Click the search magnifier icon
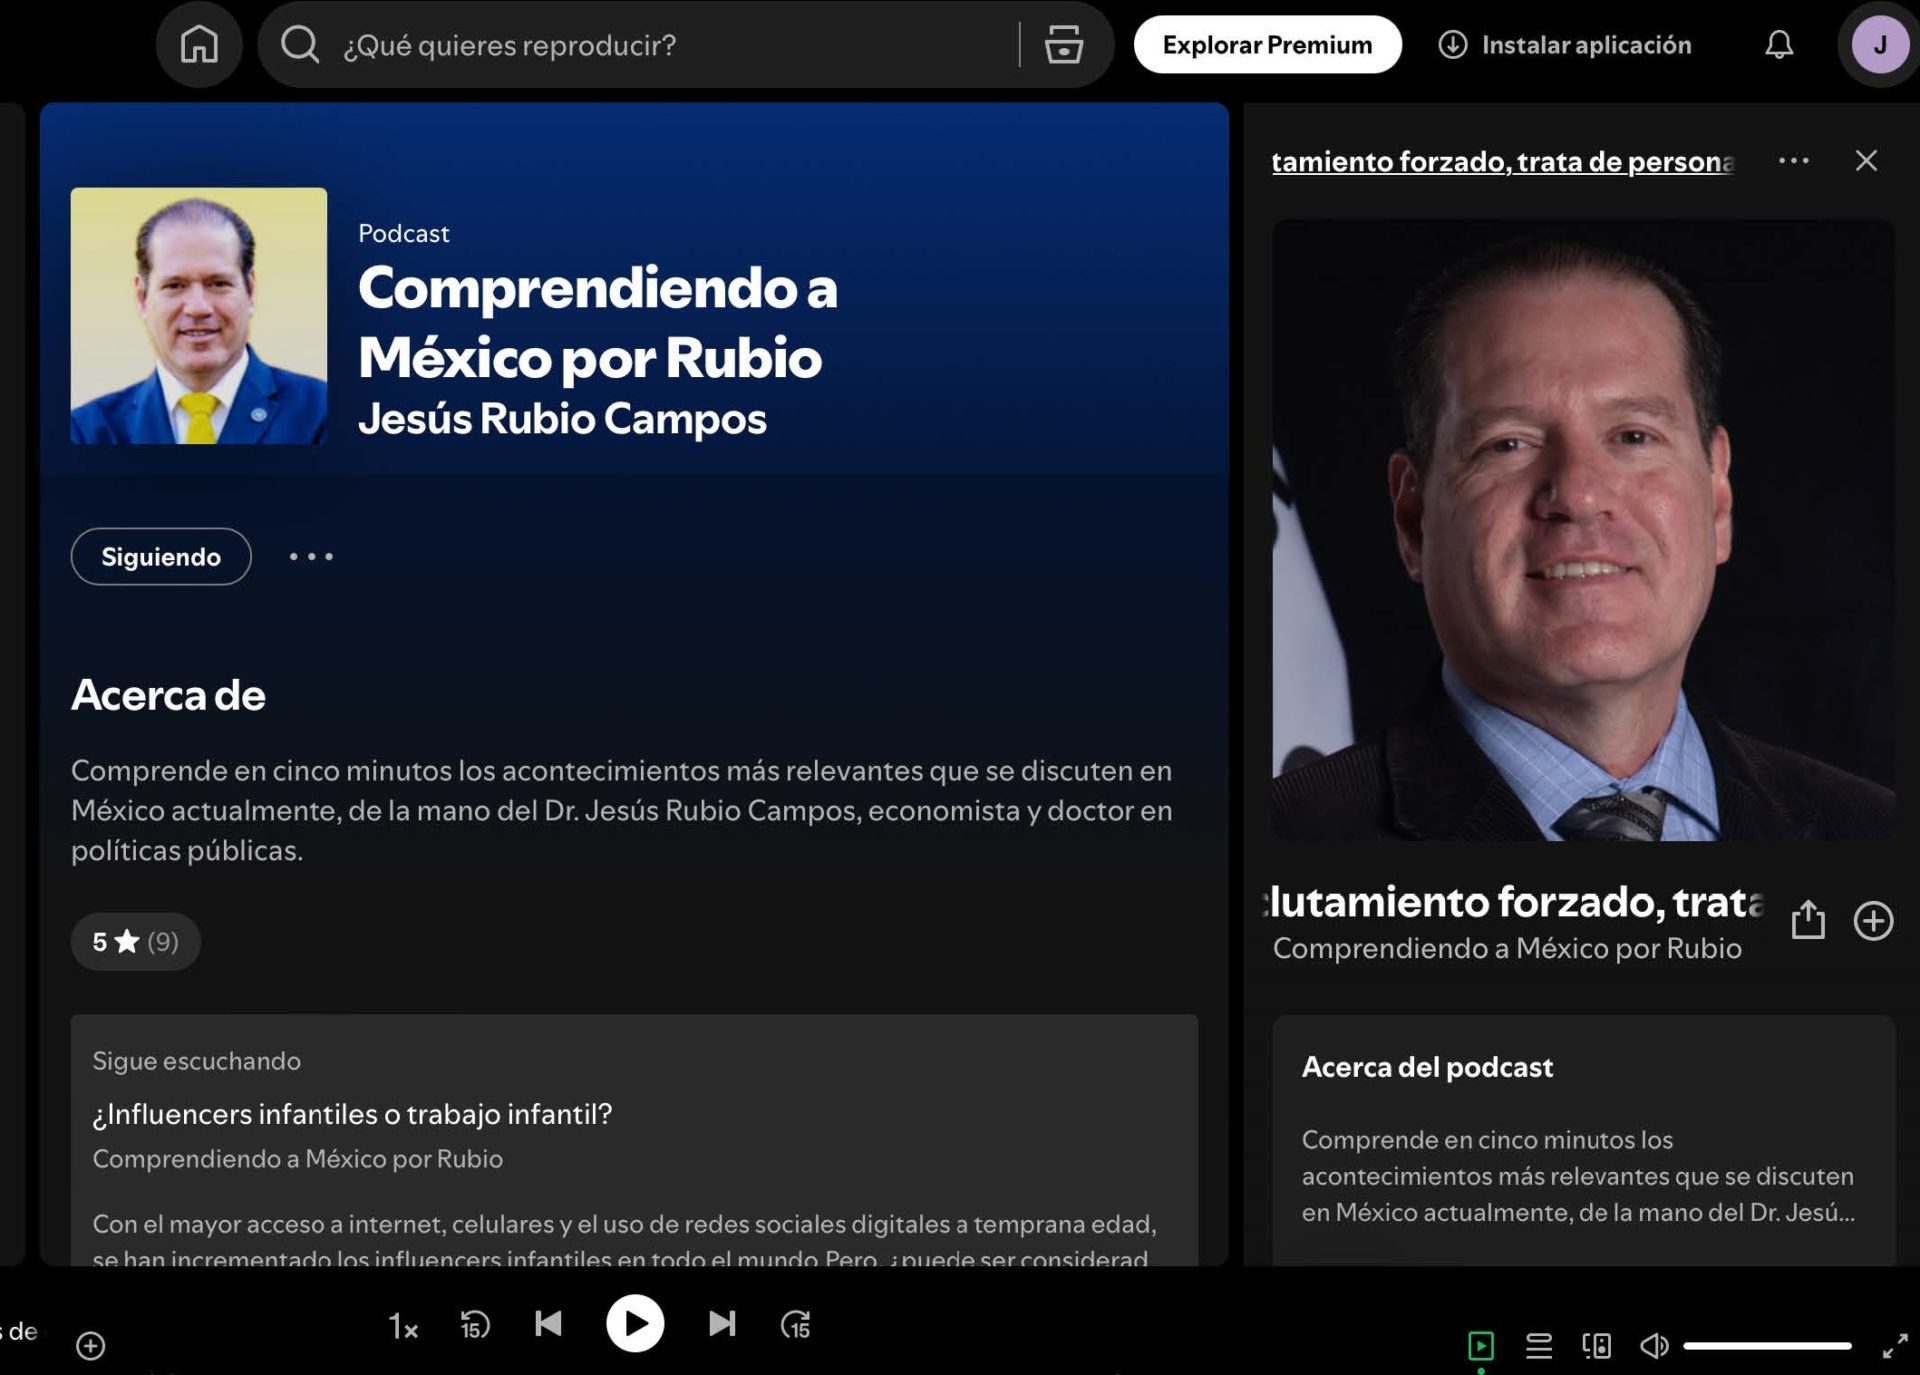The width and height of the screenshot is (1920, 1375). pos(299,45)
